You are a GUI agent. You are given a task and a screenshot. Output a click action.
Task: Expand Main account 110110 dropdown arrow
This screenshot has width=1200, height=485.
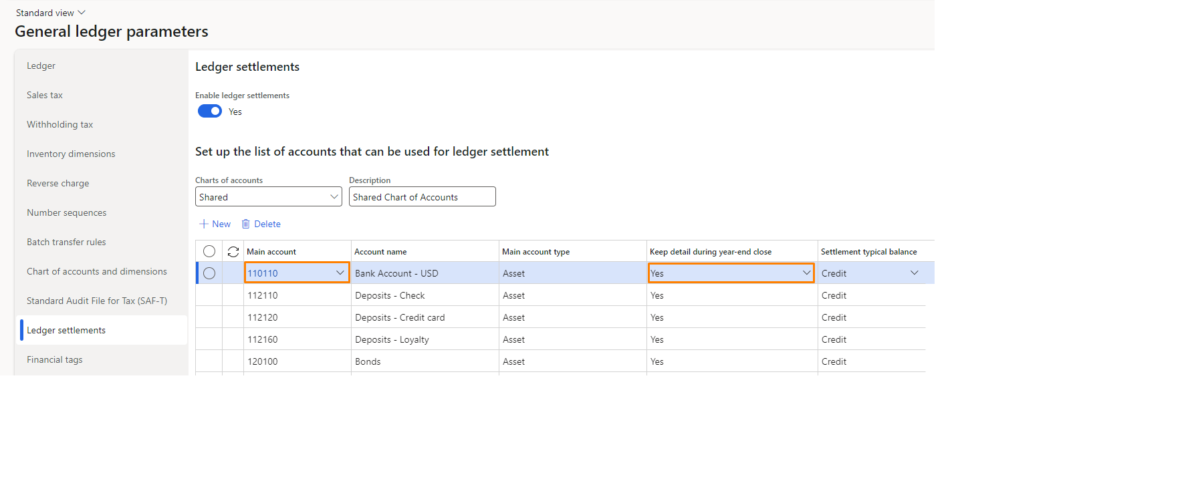click(340, 273)
